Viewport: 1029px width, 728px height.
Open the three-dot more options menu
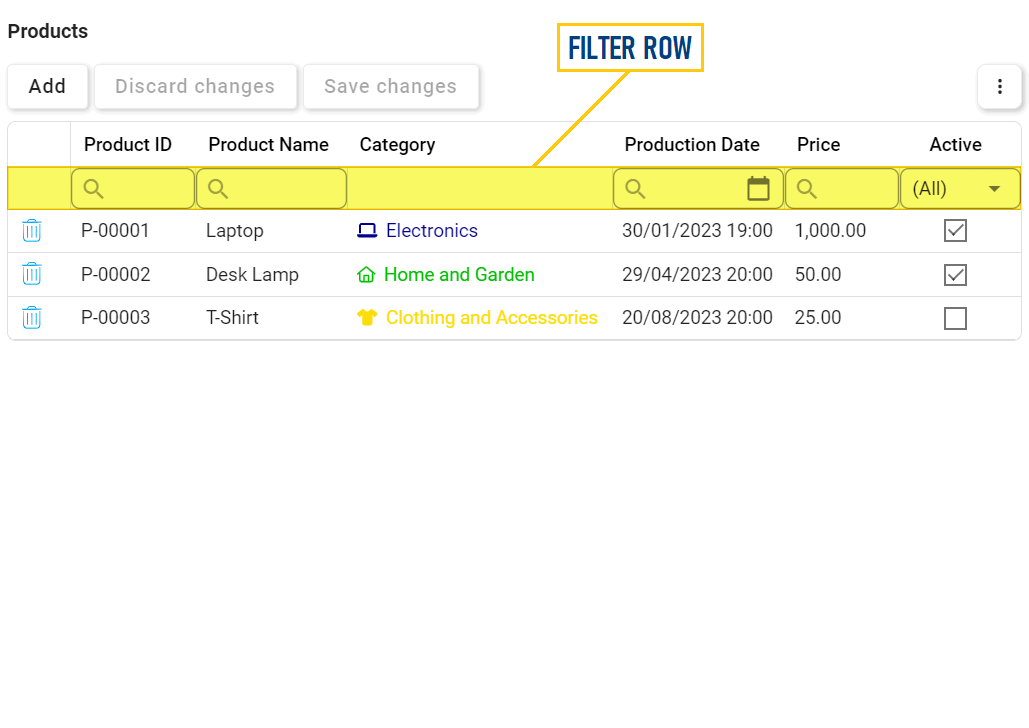coord(1000,87)
